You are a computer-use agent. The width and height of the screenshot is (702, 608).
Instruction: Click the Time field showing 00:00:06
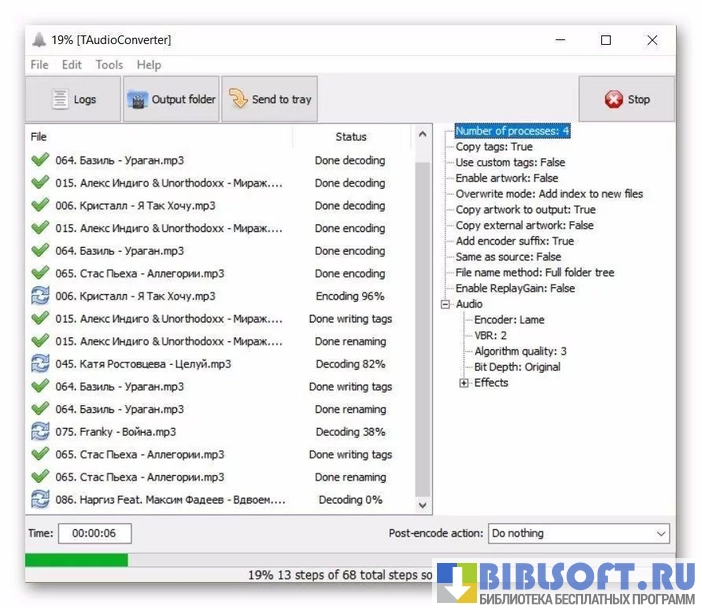95,534
